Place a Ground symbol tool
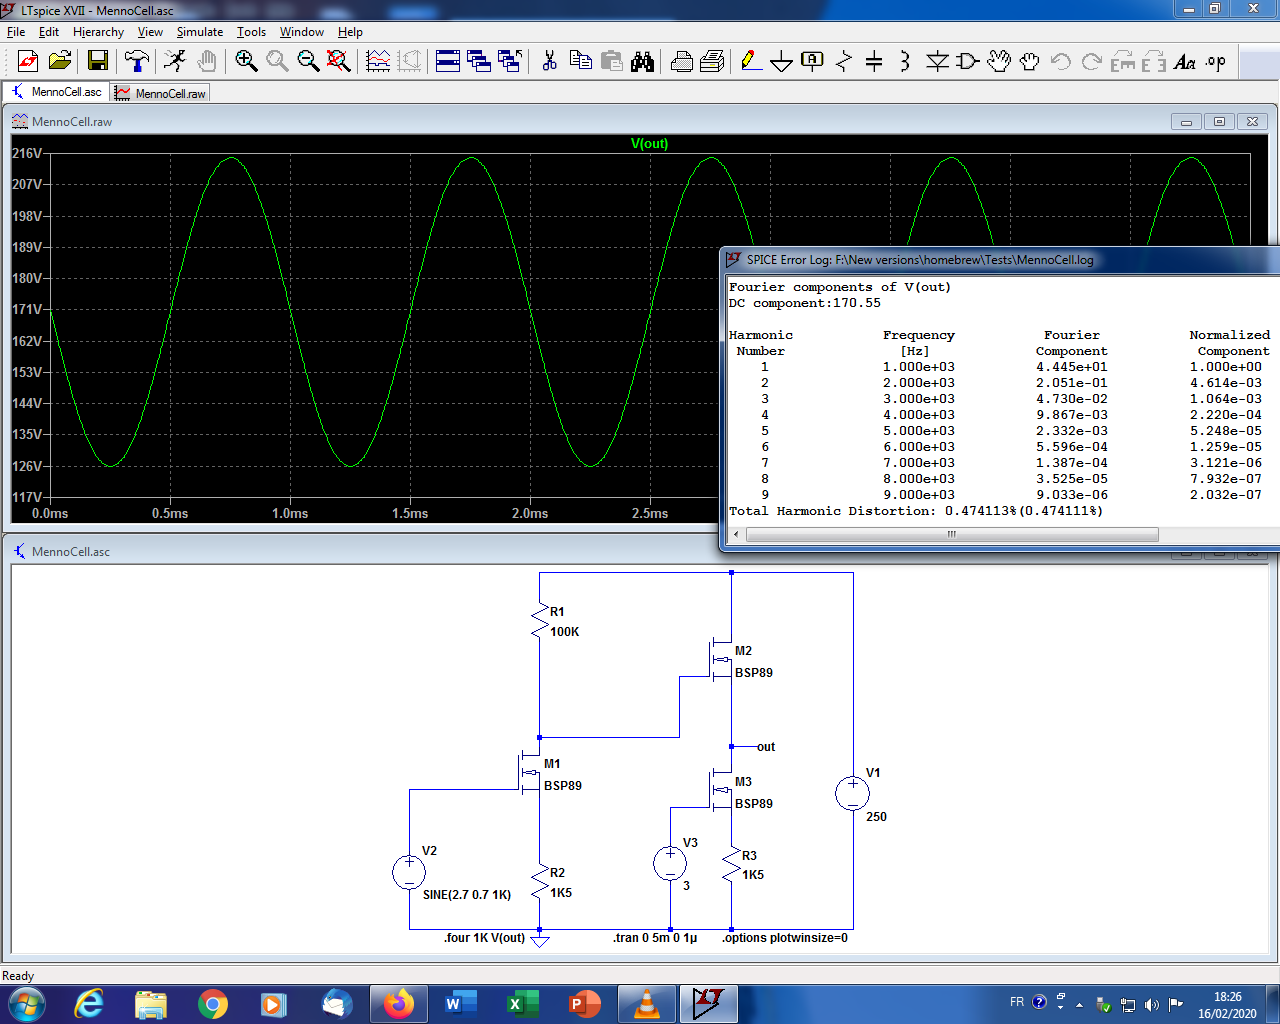 tap(782, 62)
